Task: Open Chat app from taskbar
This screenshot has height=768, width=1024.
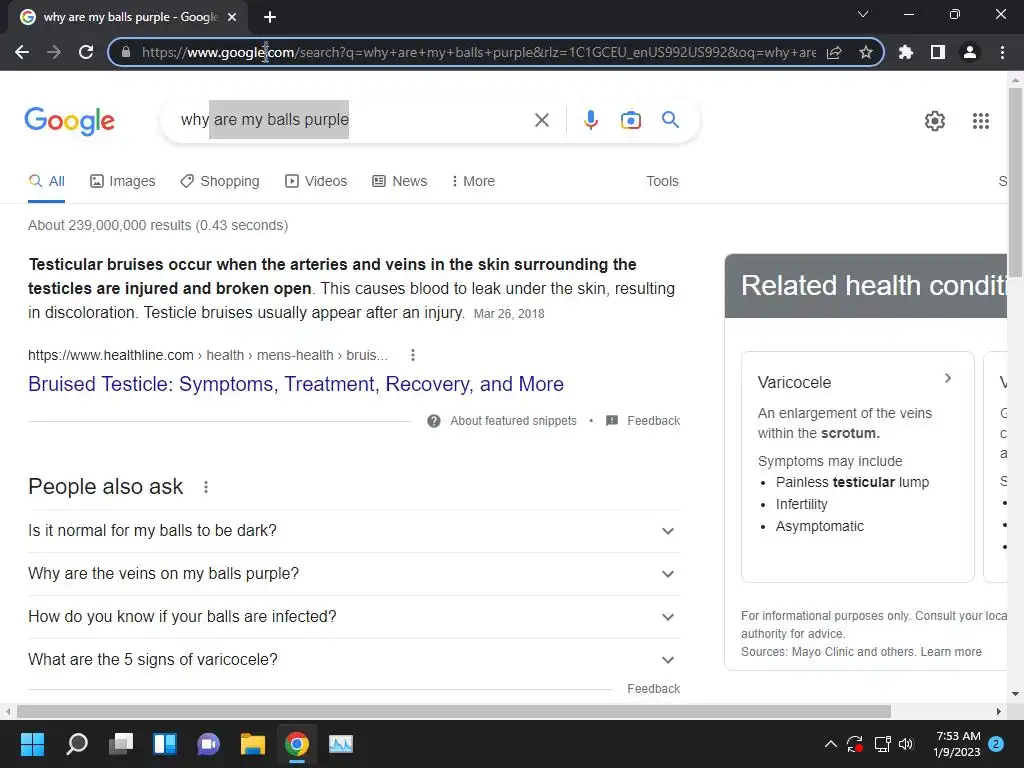Action: pyautogui.click(x=208, y=744)
